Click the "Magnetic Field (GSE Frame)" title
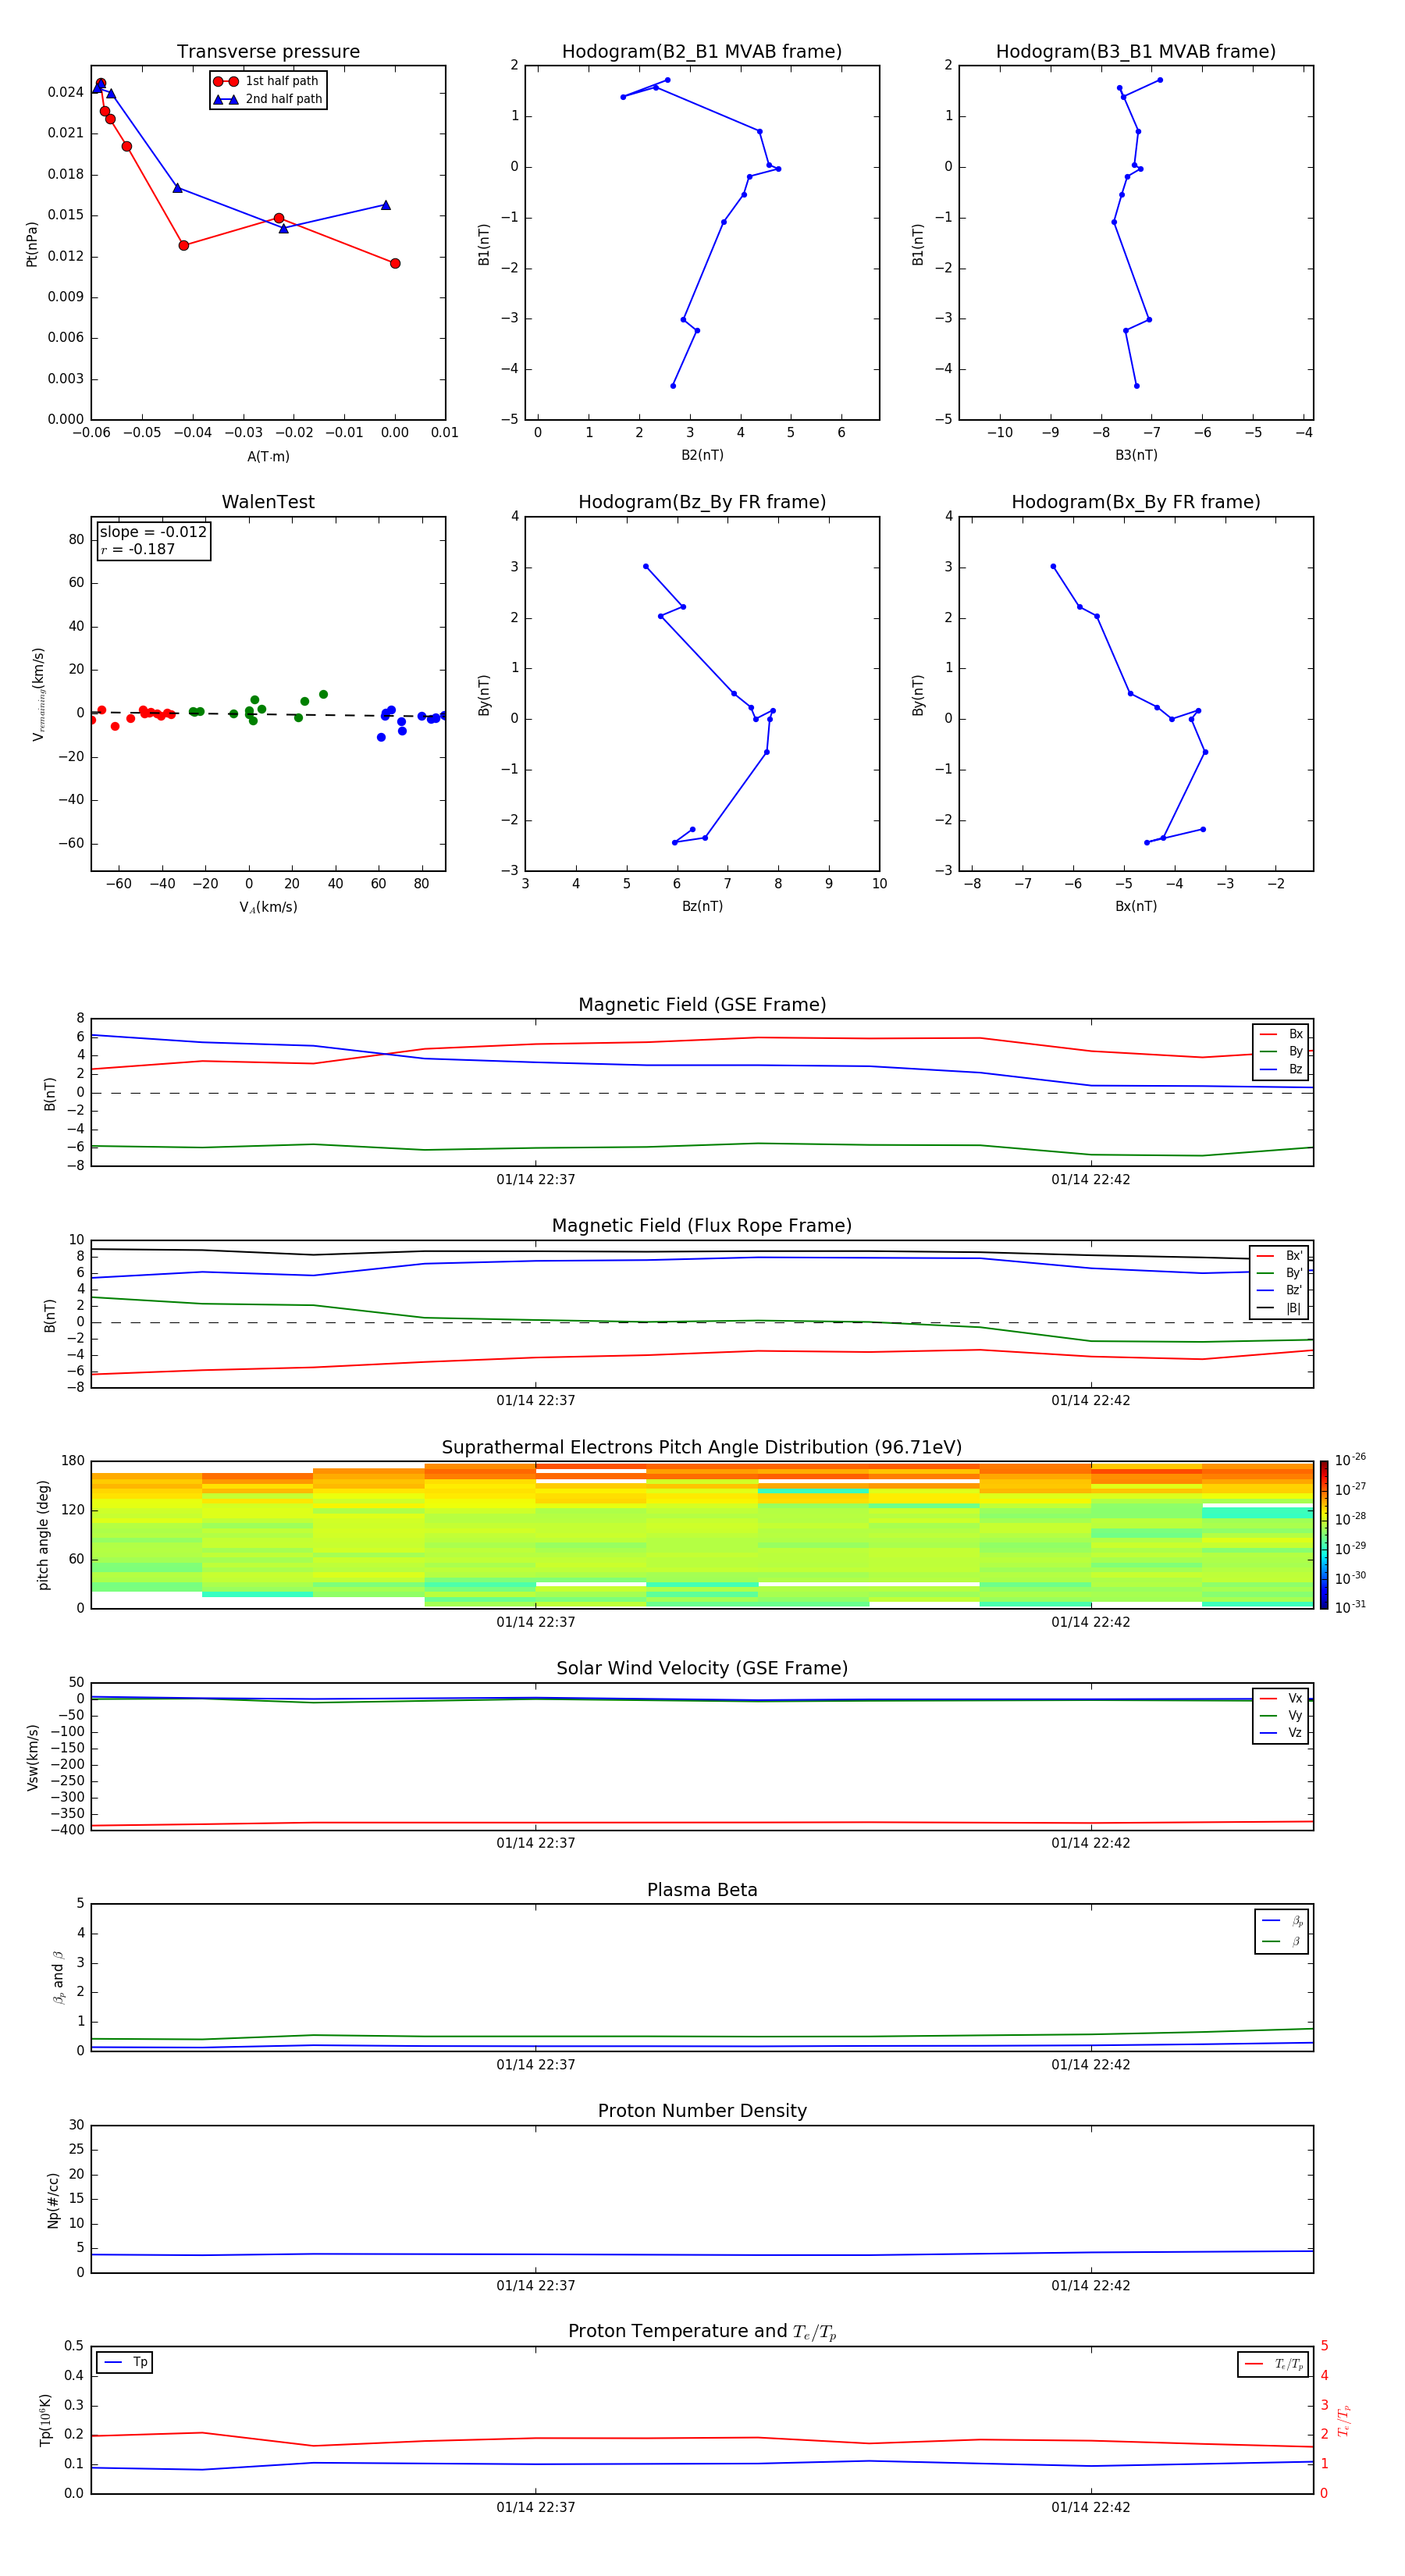This screenshot has width=1405, height=2576. [702, 1005]
